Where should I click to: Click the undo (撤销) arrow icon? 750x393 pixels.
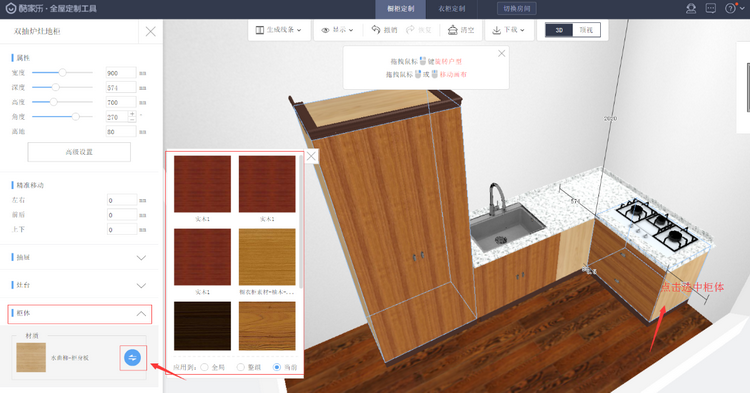click(376, 30)
